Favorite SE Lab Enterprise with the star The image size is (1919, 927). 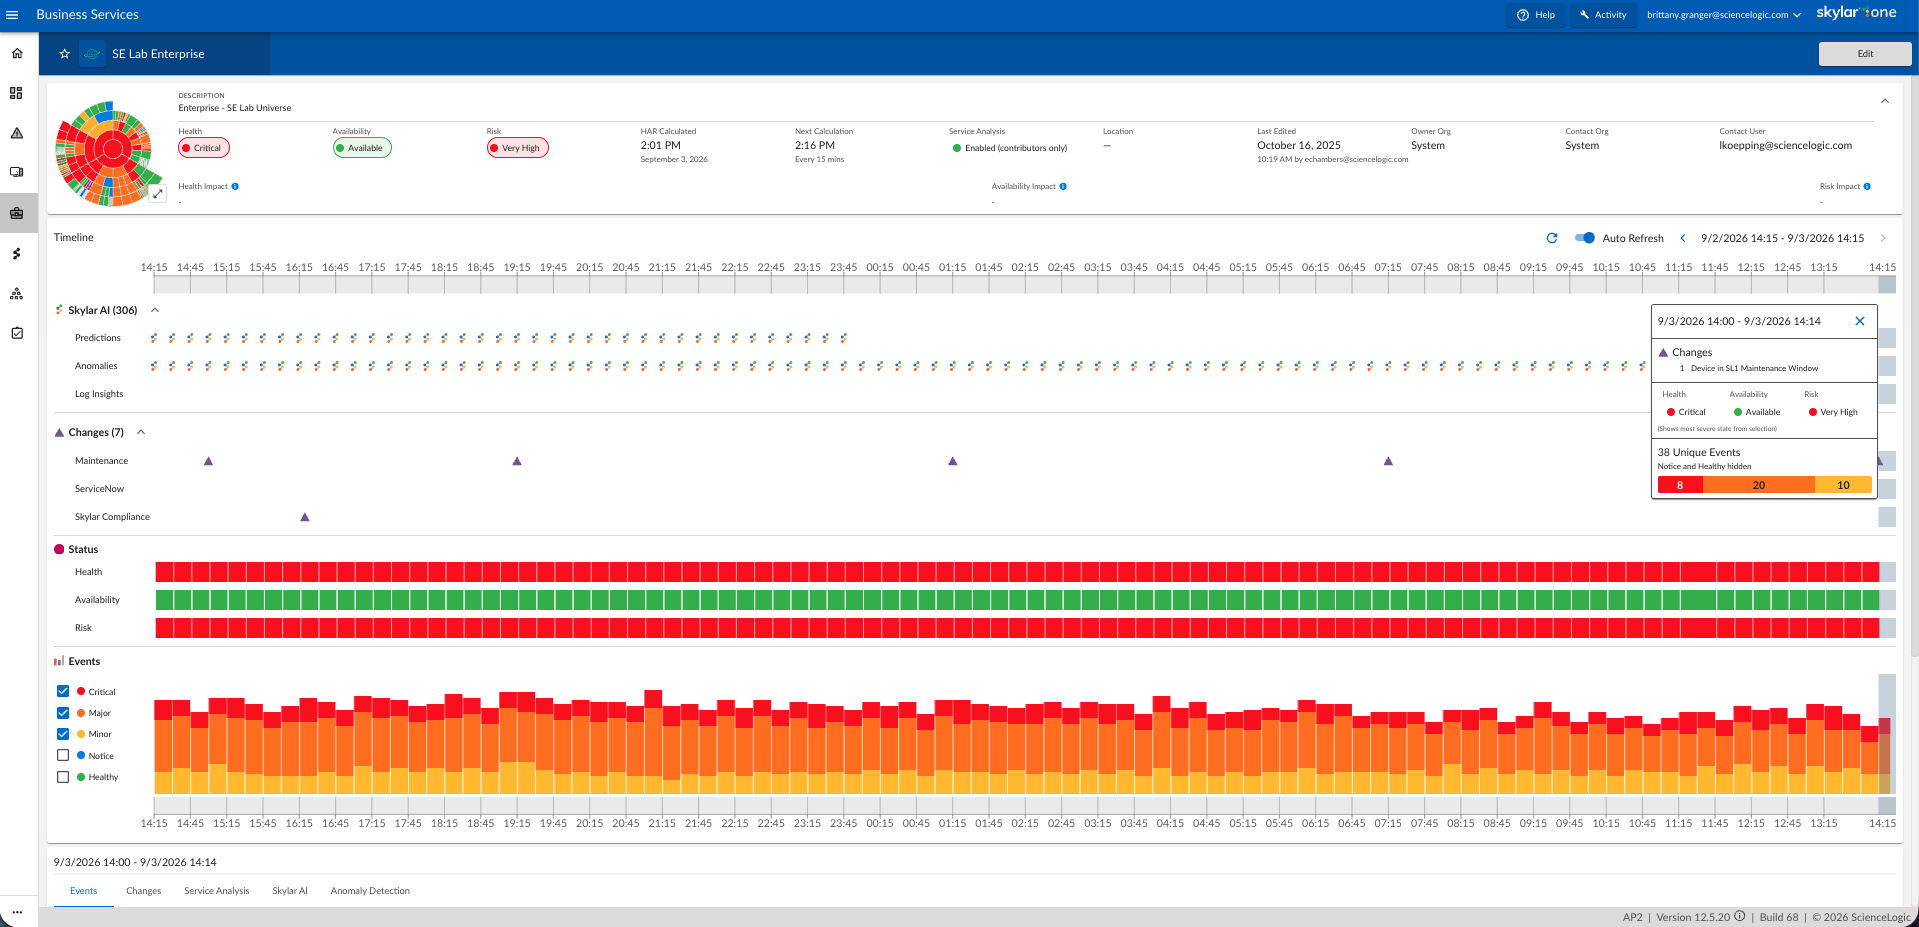tap(64, 54)
